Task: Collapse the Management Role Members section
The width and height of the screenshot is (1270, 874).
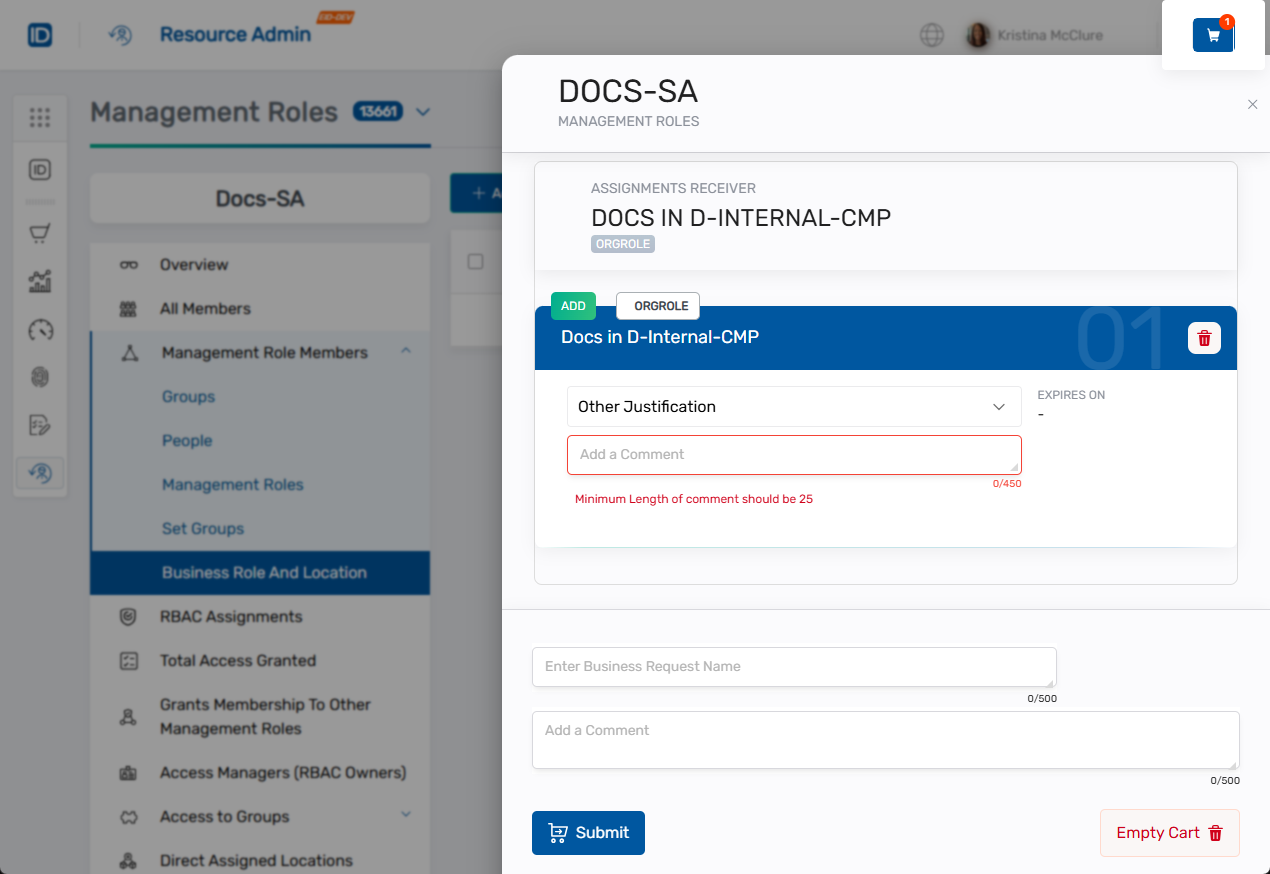Action: pyautogui.click(x=406, y=351)
